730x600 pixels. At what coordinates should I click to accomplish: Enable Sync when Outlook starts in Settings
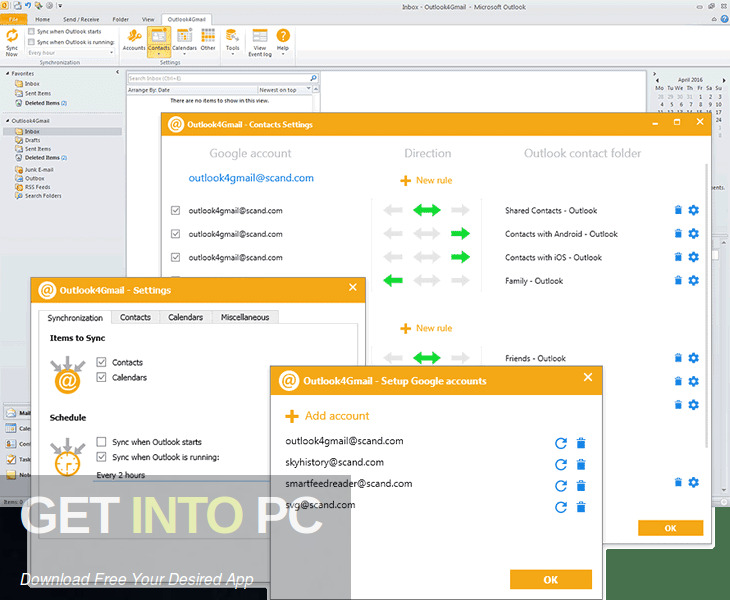point(101,441)
